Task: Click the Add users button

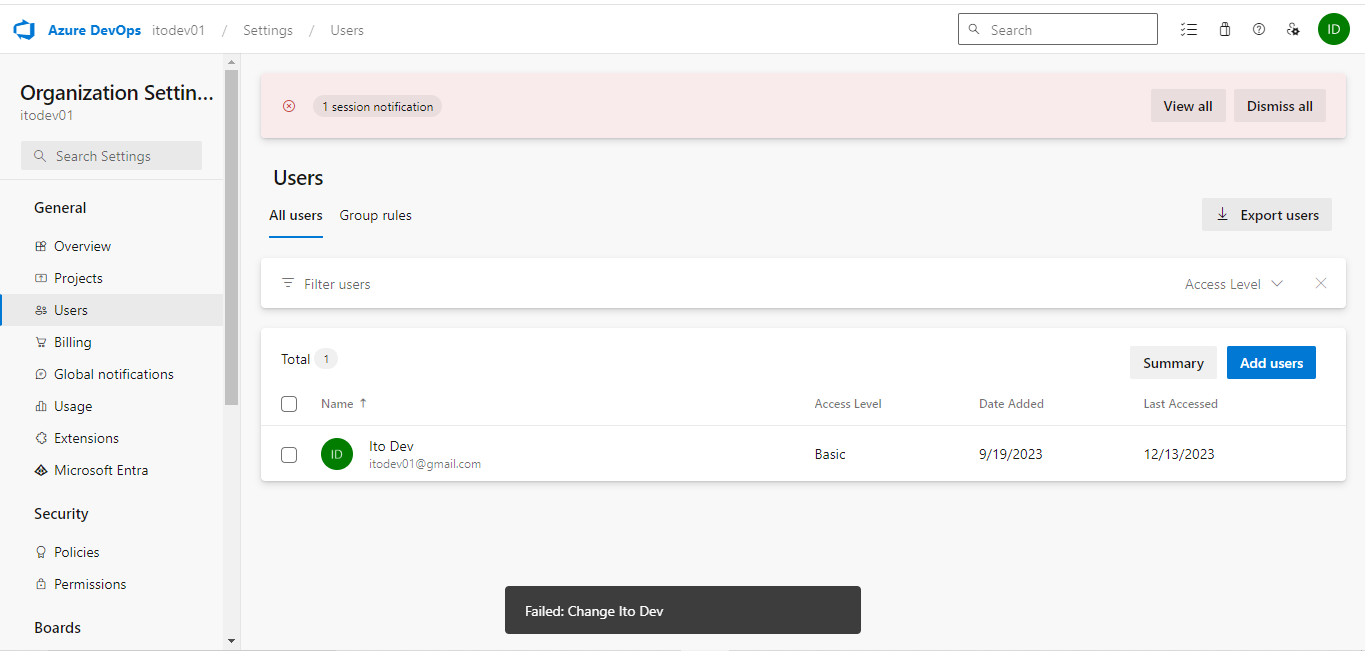Action: (x=1271, y=363)
